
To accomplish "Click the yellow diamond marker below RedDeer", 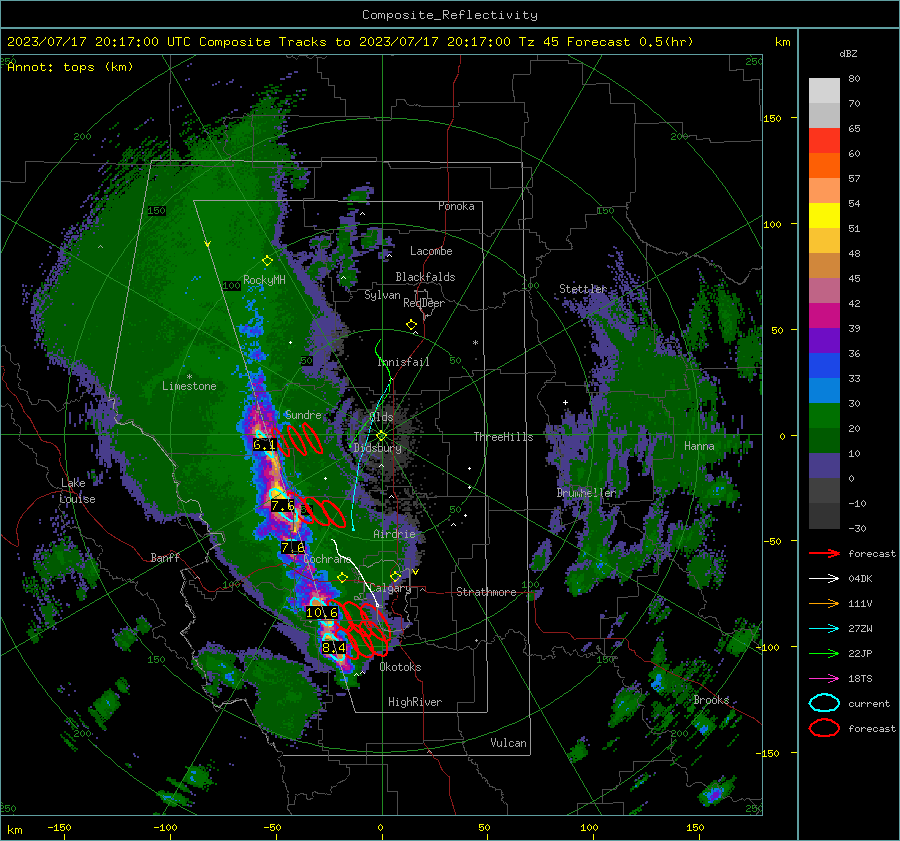I will pos(411,325).
